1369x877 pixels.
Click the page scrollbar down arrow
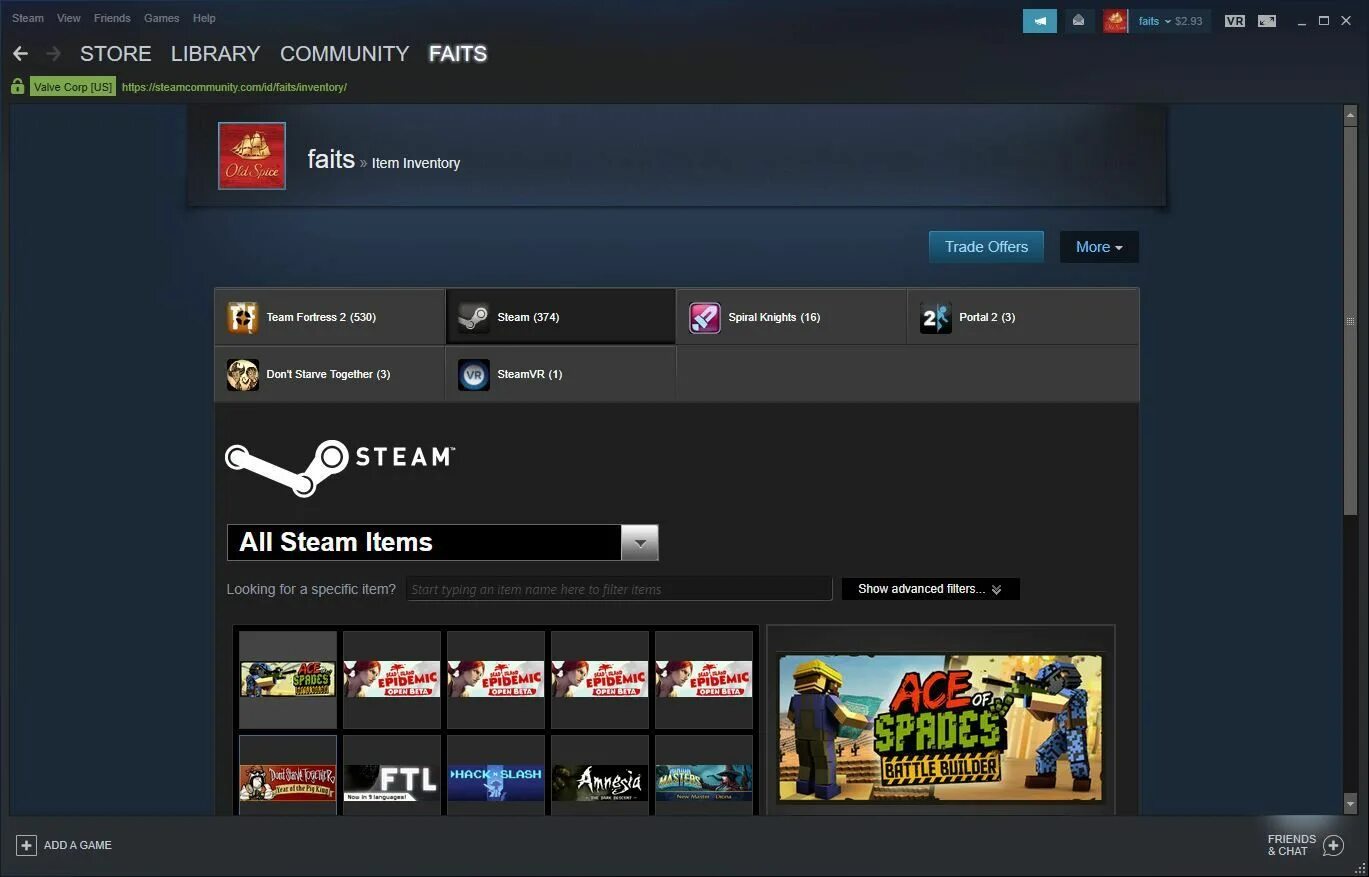(1350, 804)
